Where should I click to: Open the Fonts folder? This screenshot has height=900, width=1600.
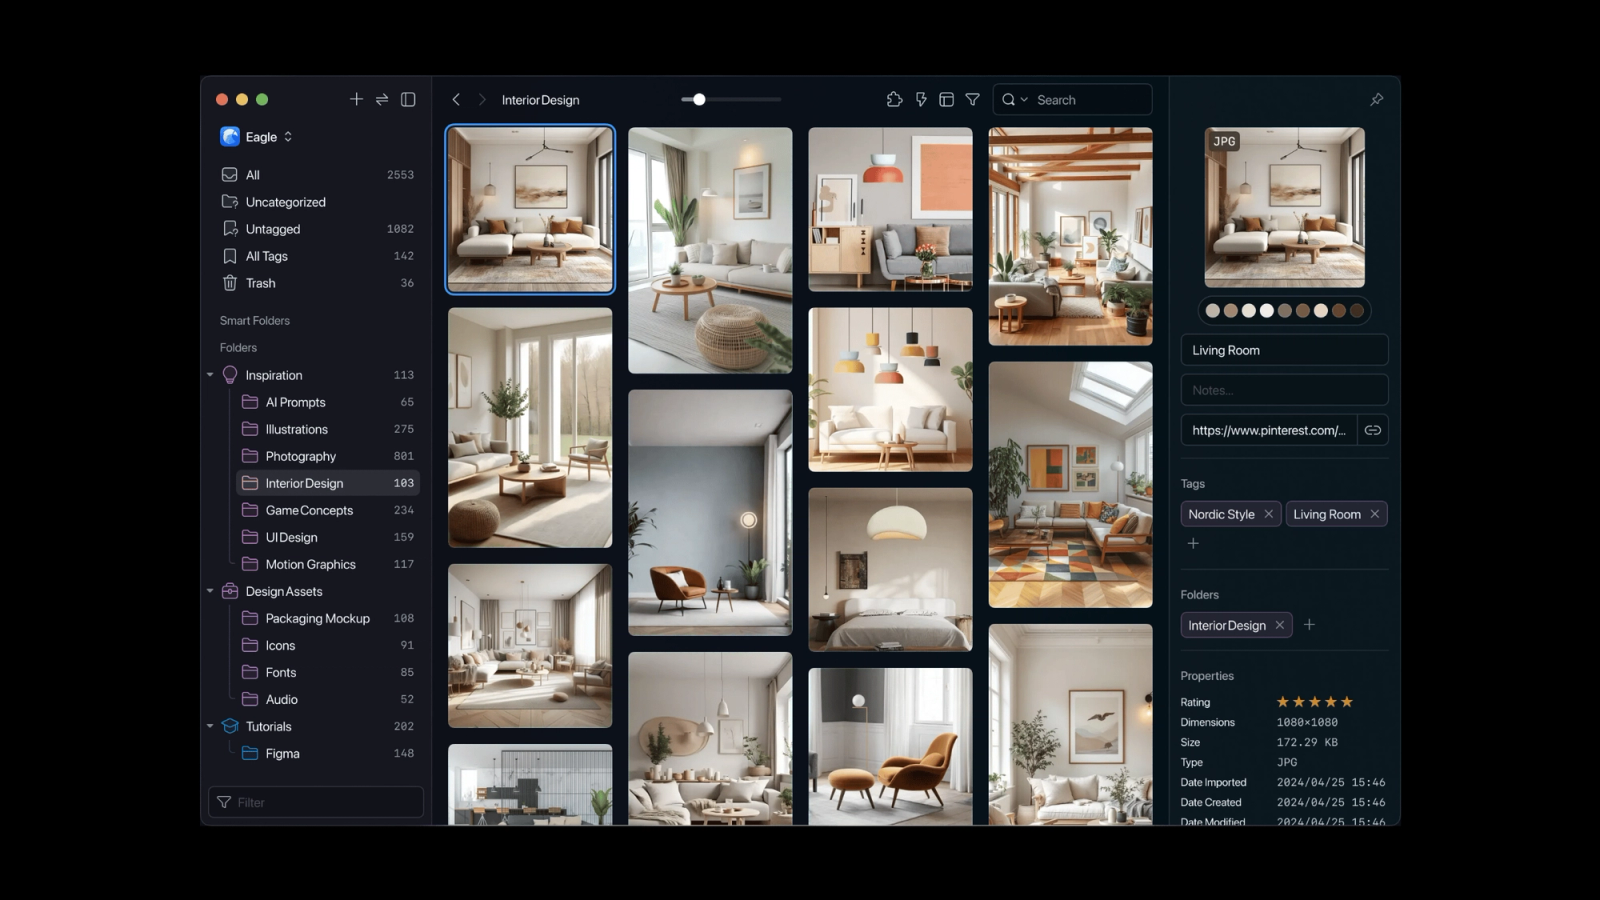point(327,672)
